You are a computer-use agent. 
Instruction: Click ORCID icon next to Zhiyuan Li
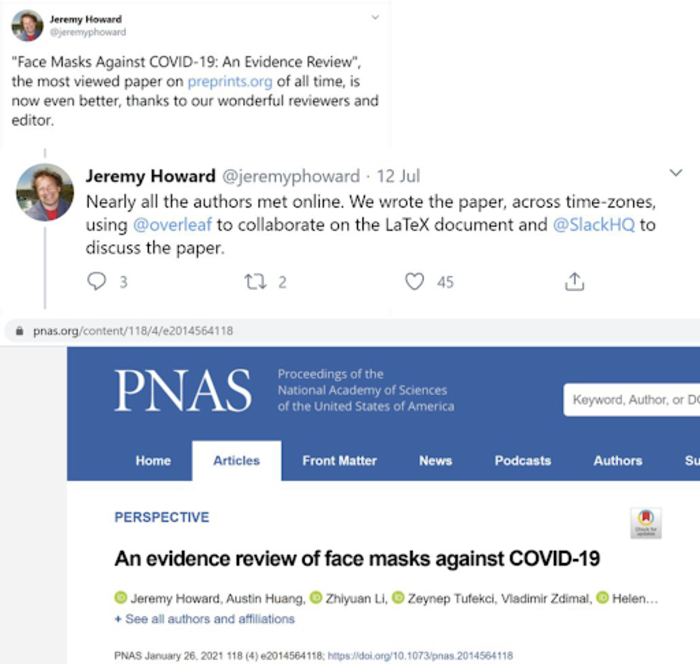[316, 597]
